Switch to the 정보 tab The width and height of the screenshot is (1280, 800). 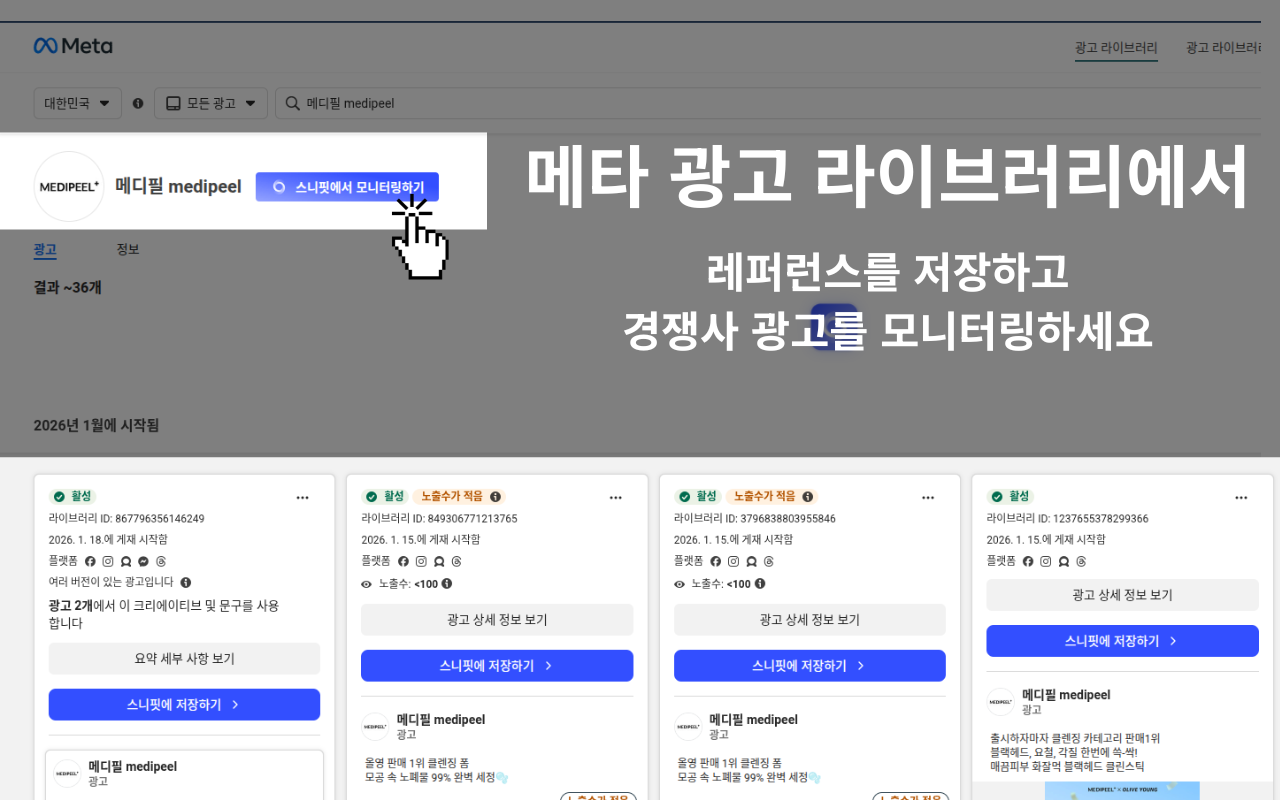click(128, 249)
